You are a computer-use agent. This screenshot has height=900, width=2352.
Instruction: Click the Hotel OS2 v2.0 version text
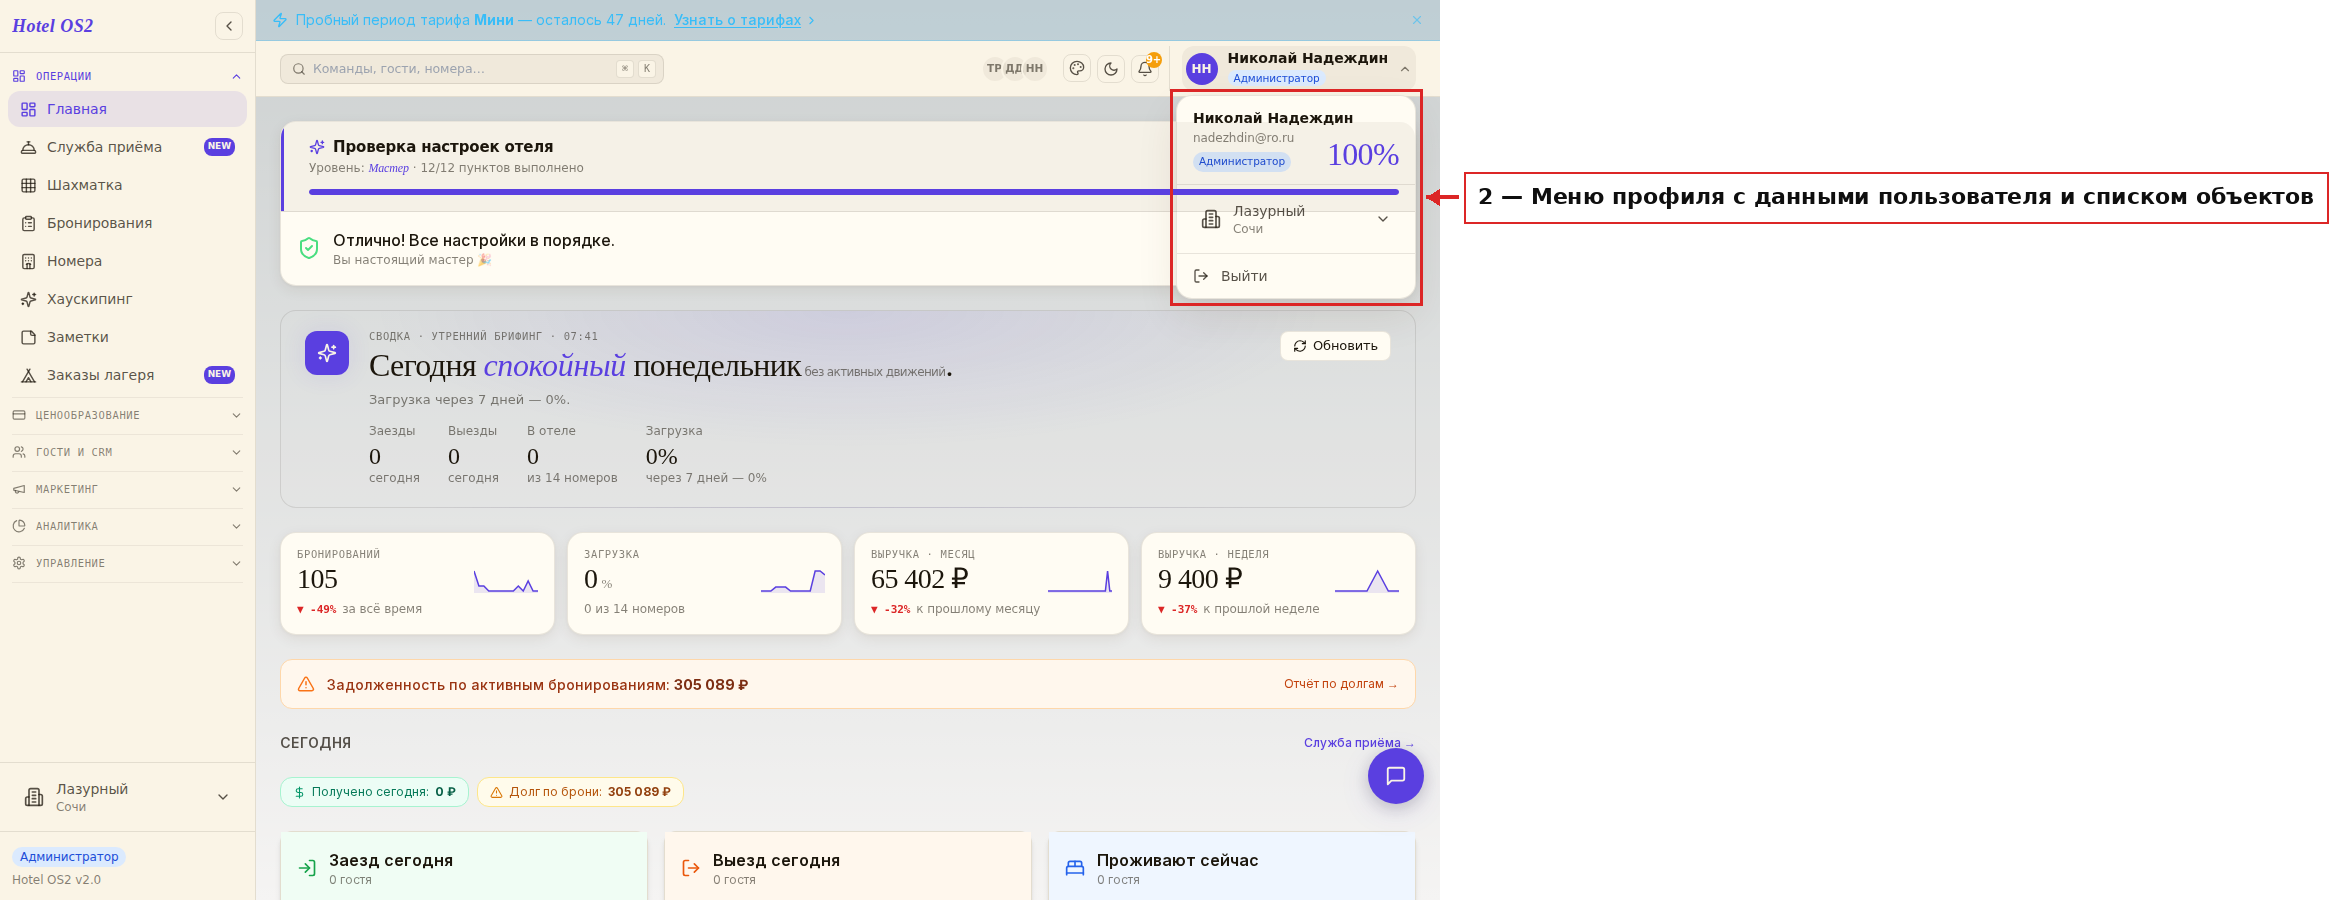click(x=56, y=880)
